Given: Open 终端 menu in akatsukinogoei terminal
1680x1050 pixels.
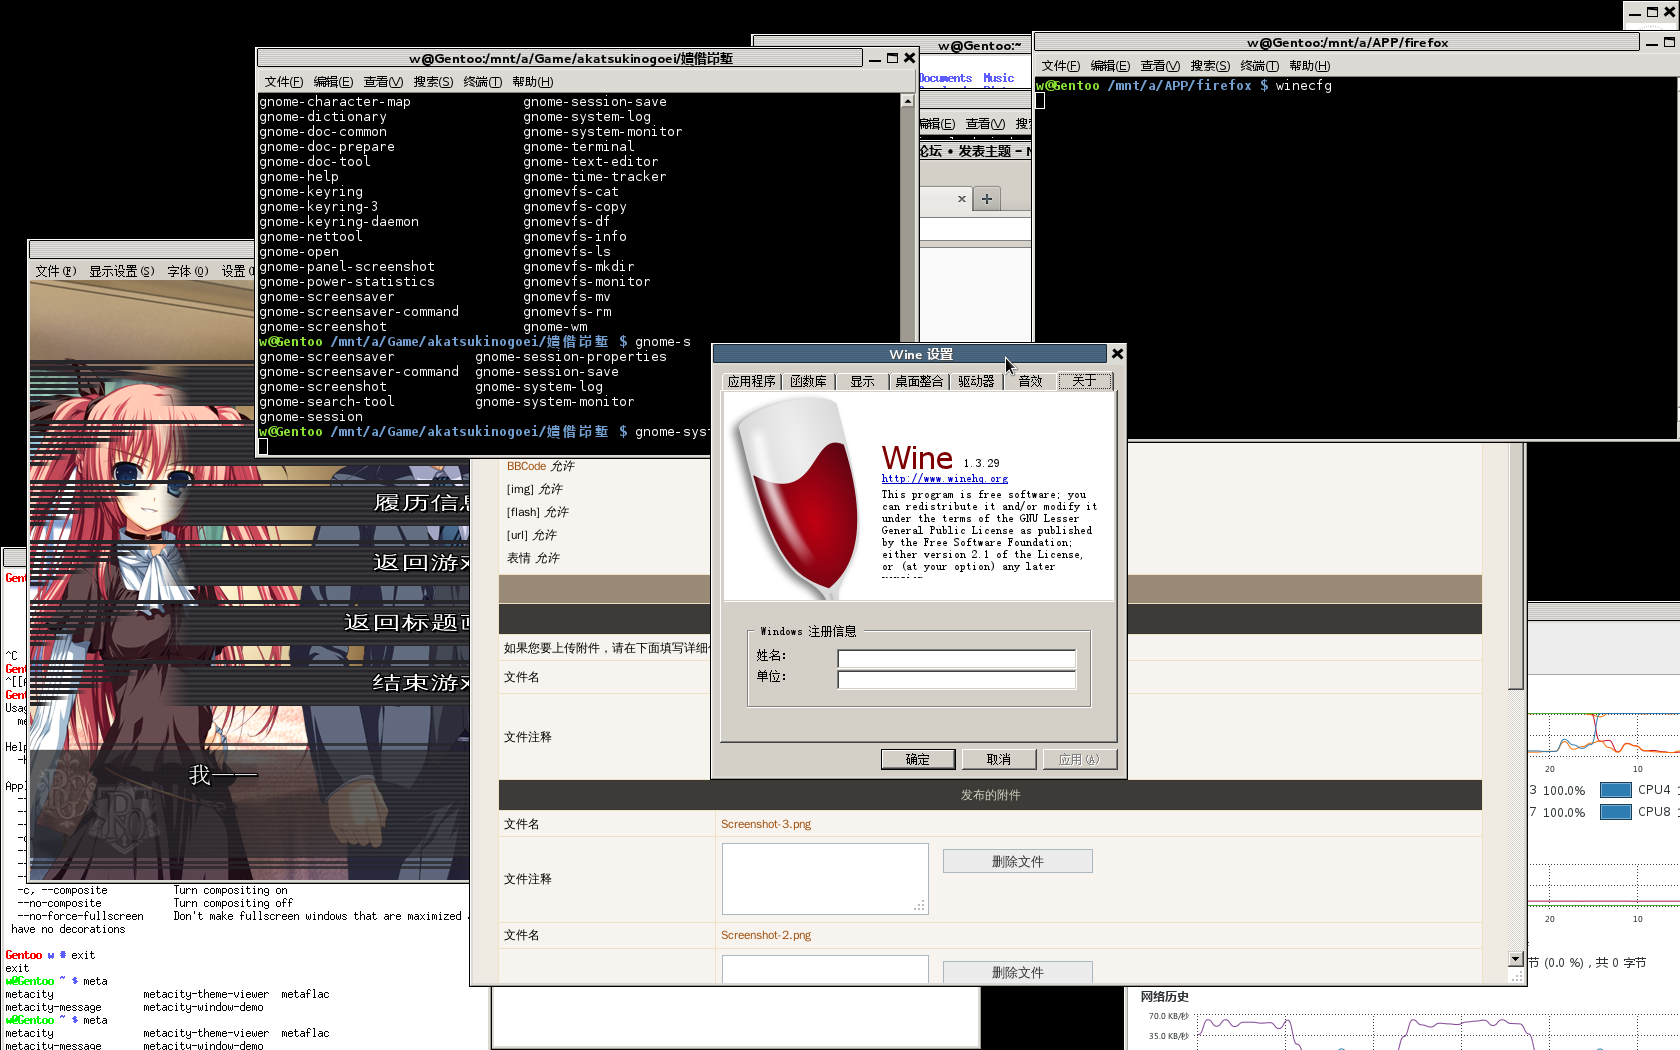Looking at the screenshot, I should click(483, 82).
